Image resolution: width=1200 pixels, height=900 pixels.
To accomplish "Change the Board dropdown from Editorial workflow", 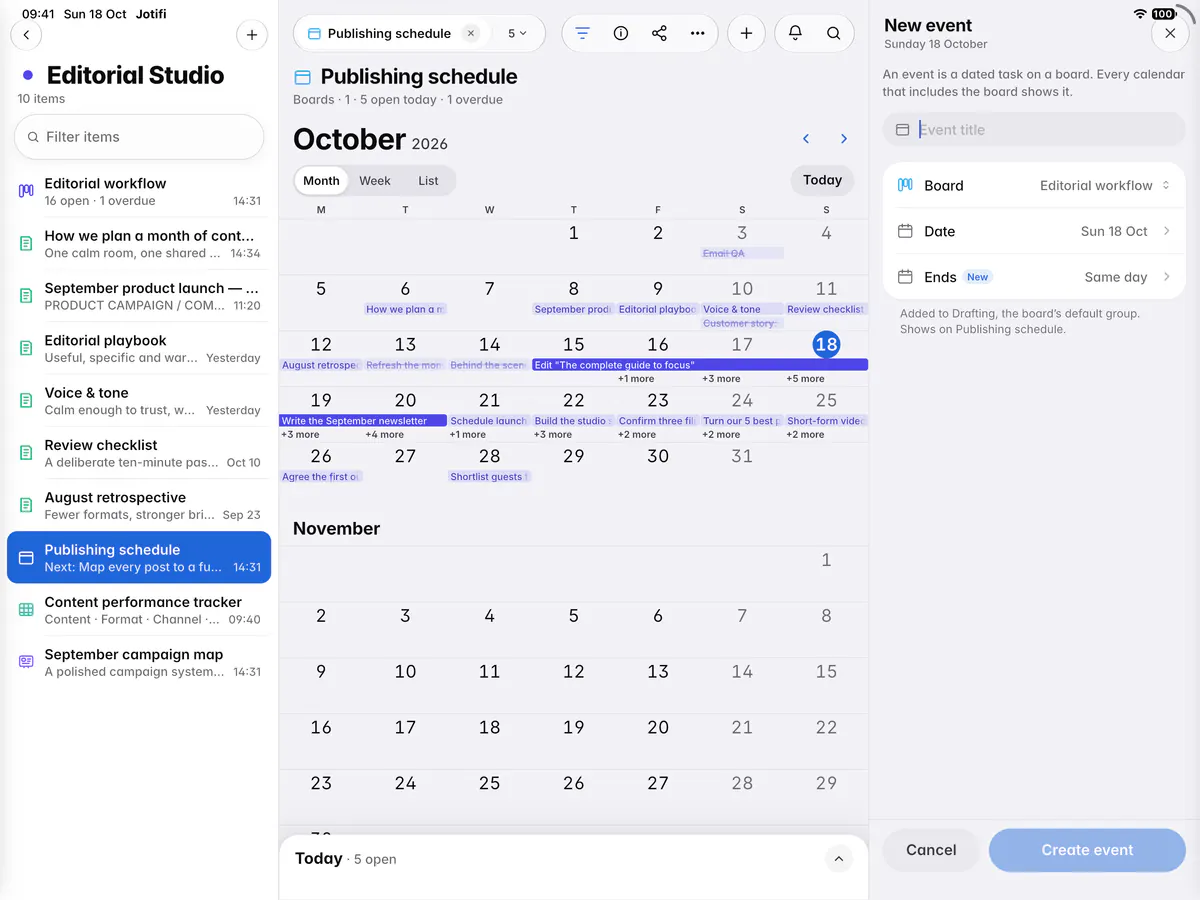I will (1034, 185).
